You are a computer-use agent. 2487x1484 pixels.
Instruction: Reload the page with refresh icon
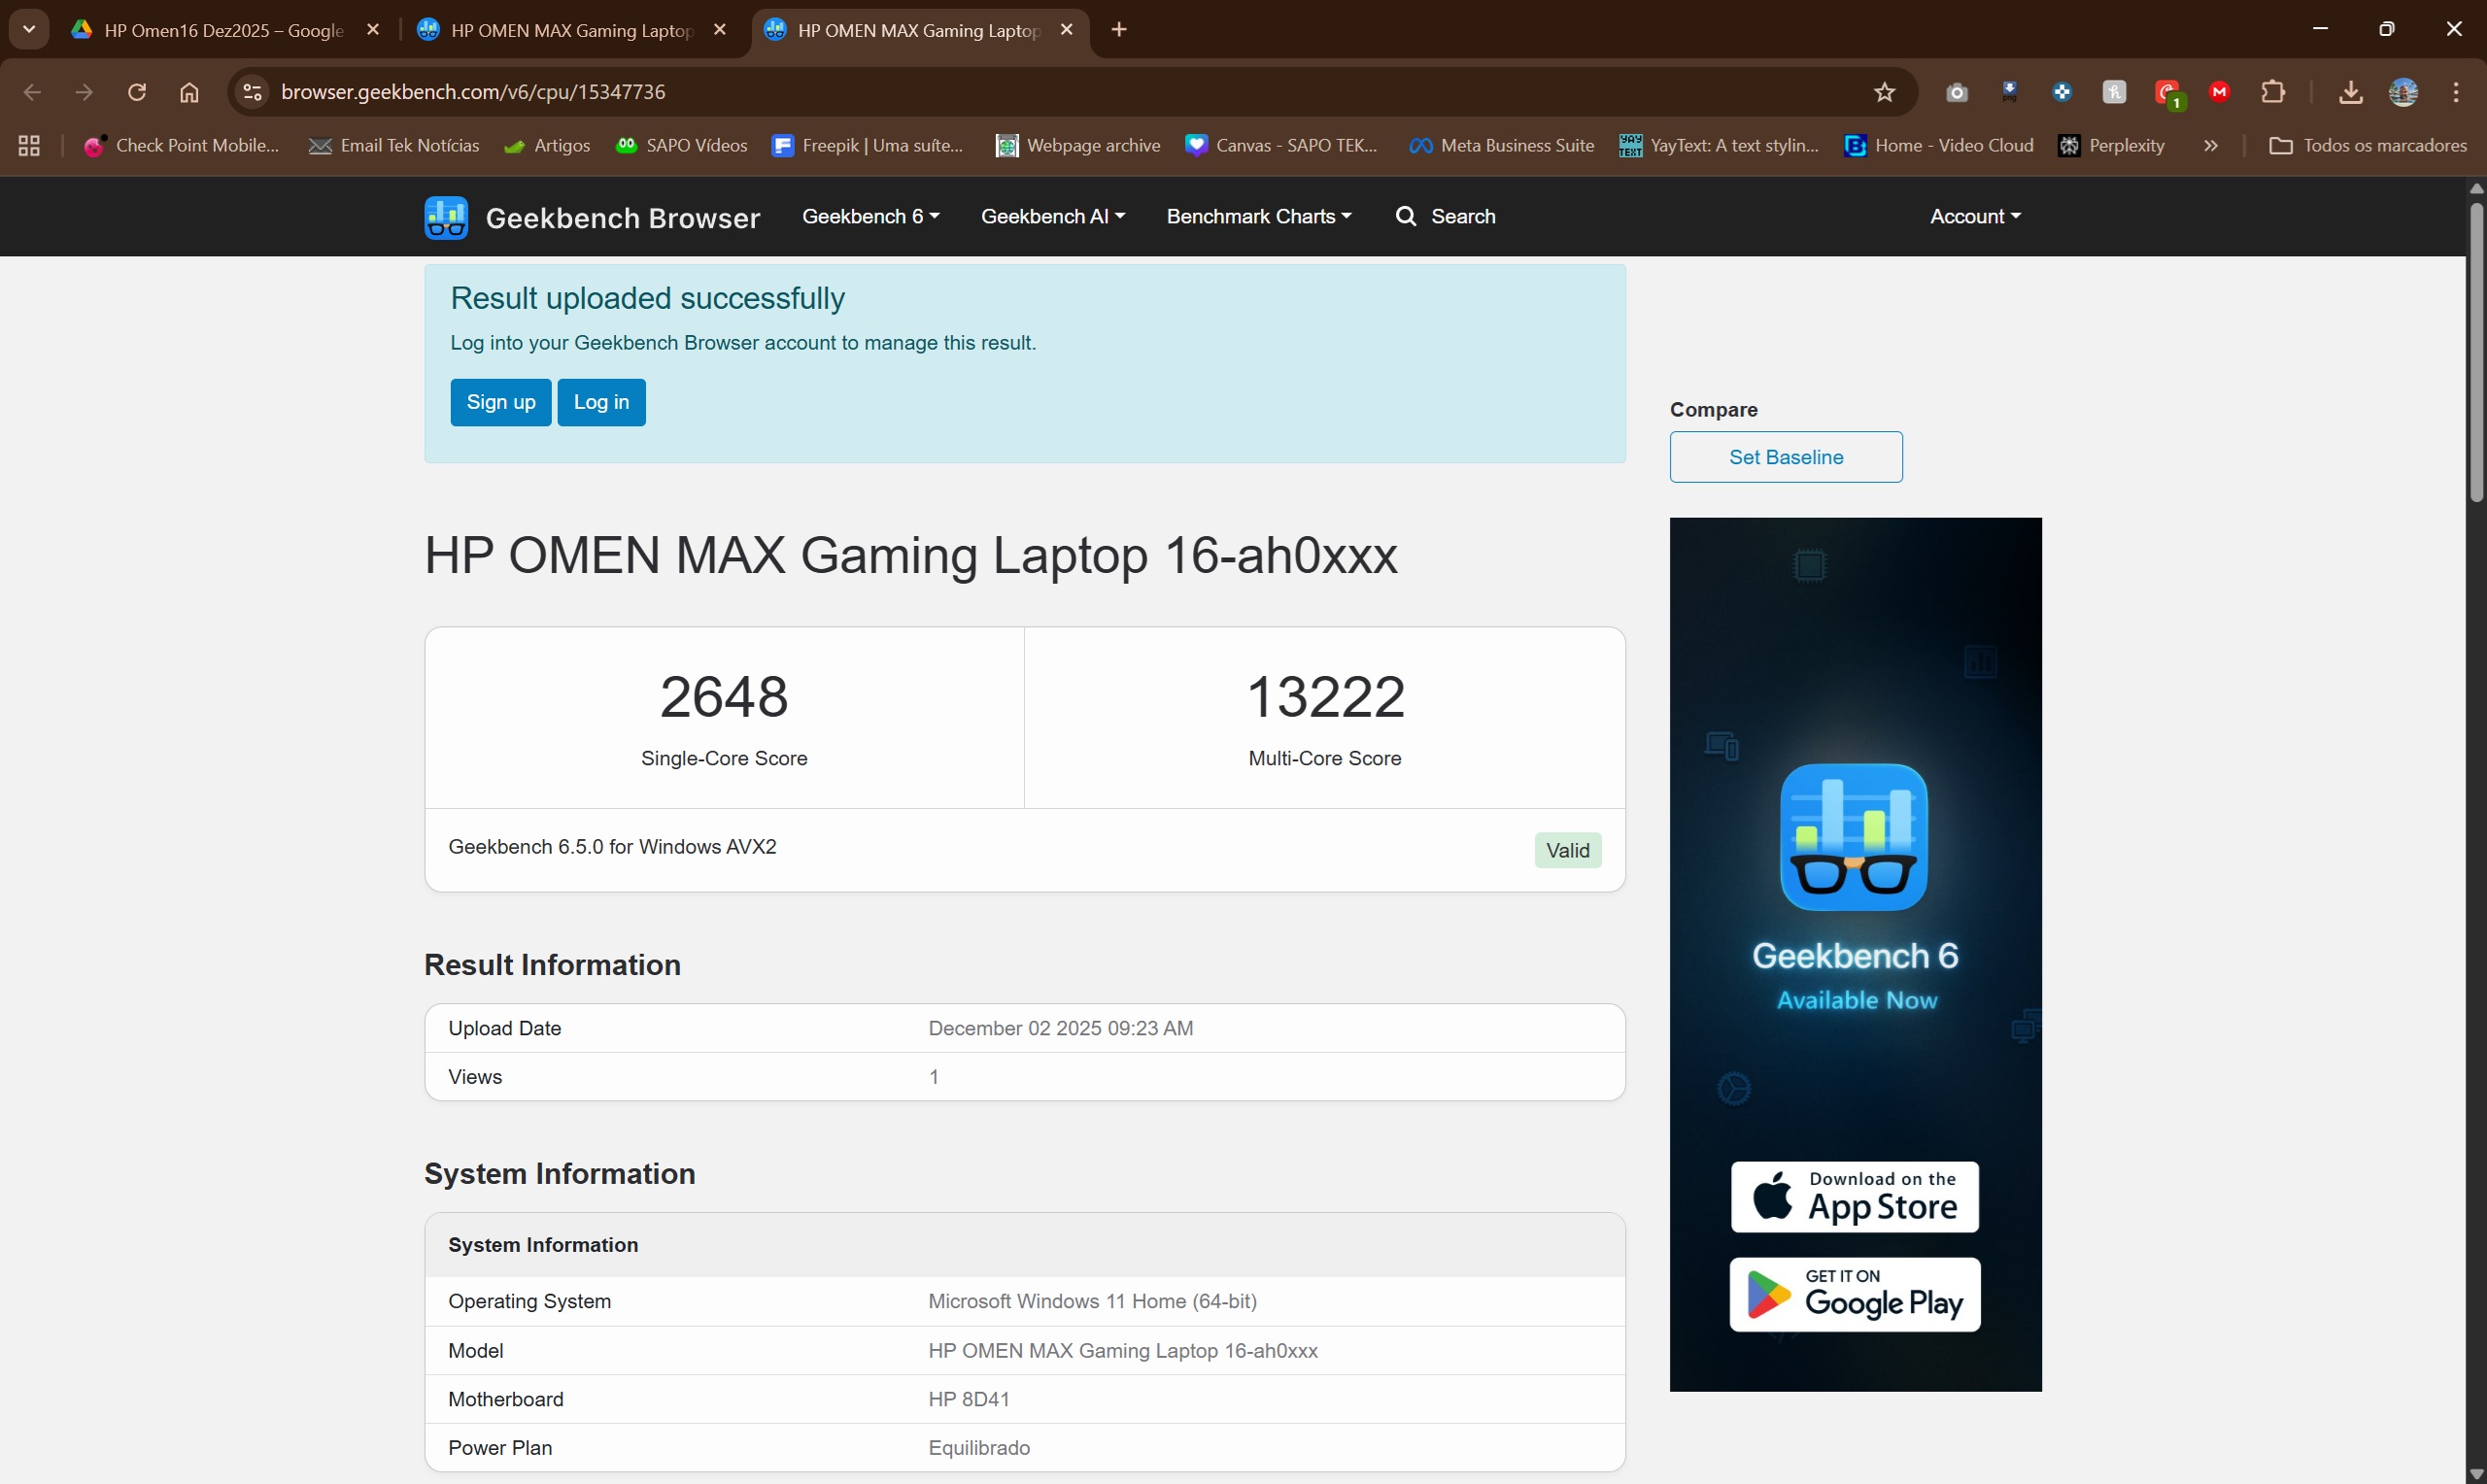(137, 92)
